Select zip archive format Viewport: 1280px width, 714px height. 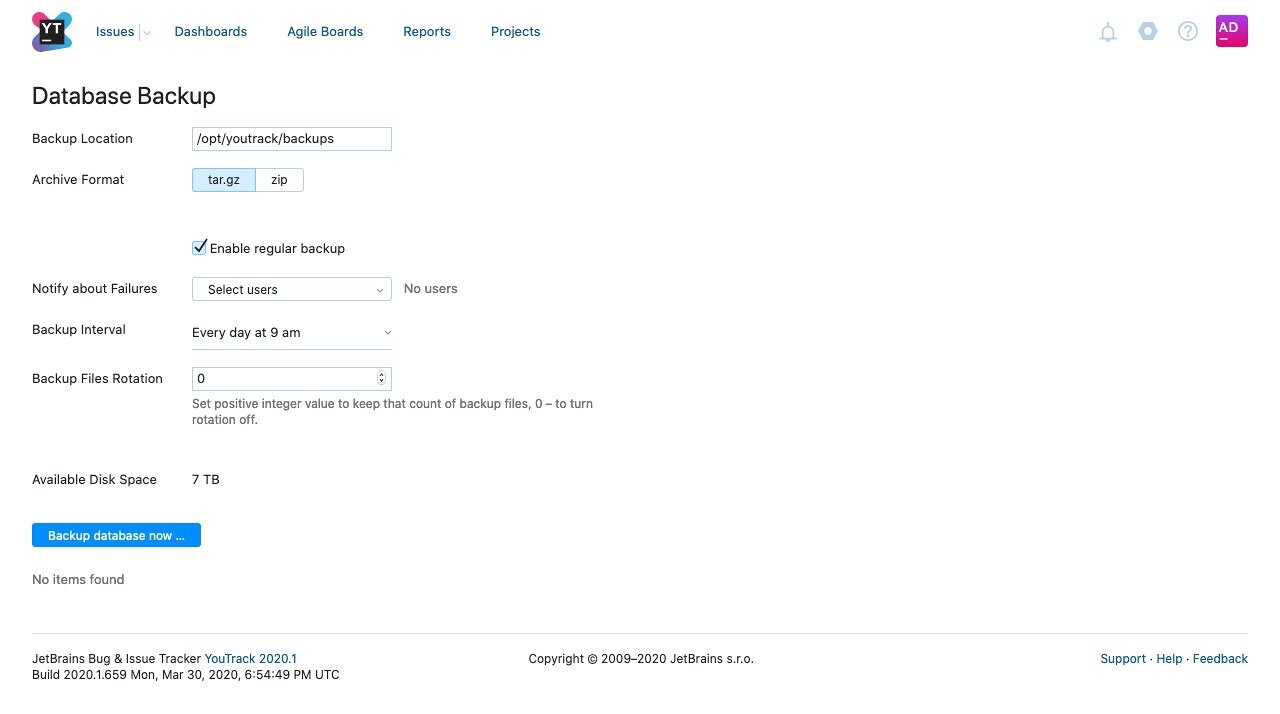[279, 180]
